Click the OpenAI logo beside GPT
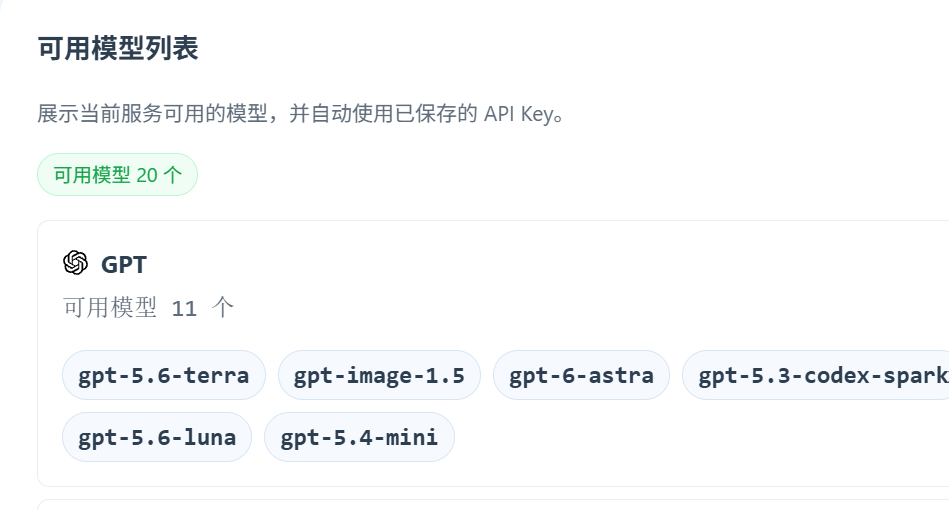The height and width of the screenshot is (510, 949). [x=75, y=263]
